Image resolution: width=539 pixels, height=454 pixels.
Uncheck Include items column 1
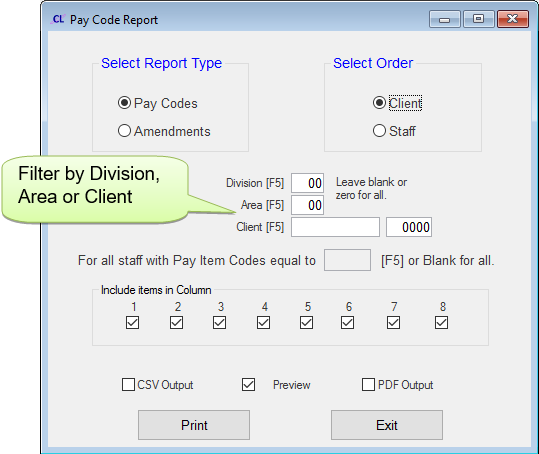[x=132, y=323]
